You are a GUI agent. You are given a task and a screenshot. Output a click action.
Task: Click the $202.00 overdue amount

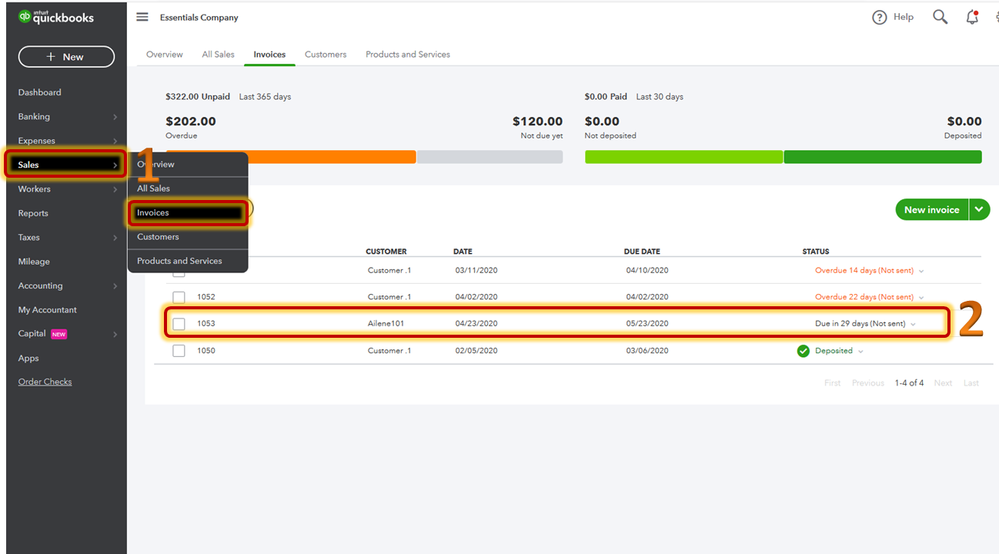(x=190, y=121)
